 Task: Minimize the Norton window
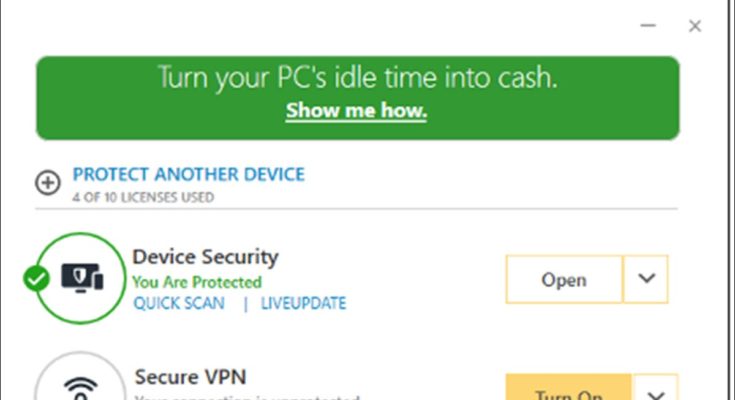pos(647,27)
